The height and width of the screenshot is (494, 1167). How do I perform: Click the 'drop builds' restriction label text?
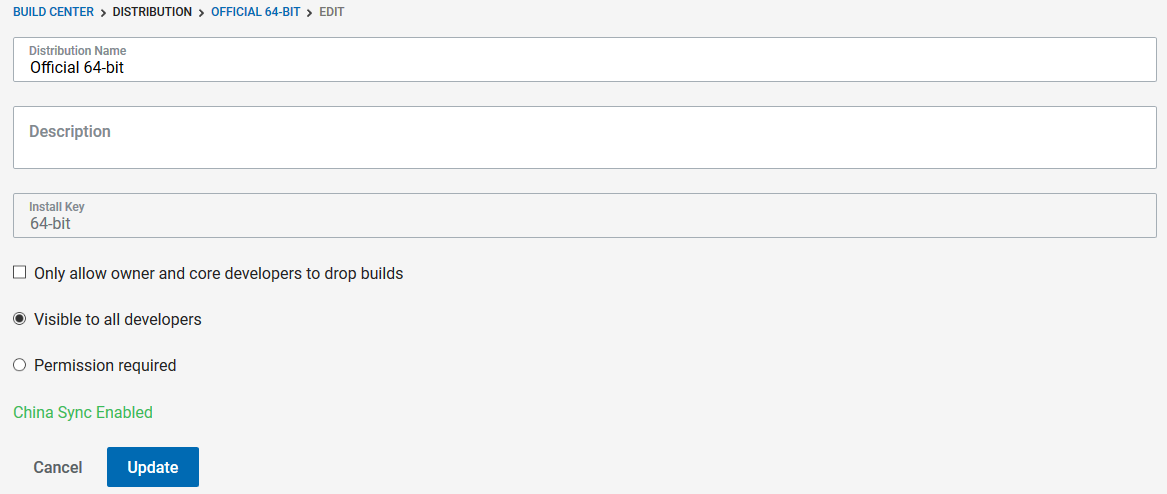(x=219, y=274)
